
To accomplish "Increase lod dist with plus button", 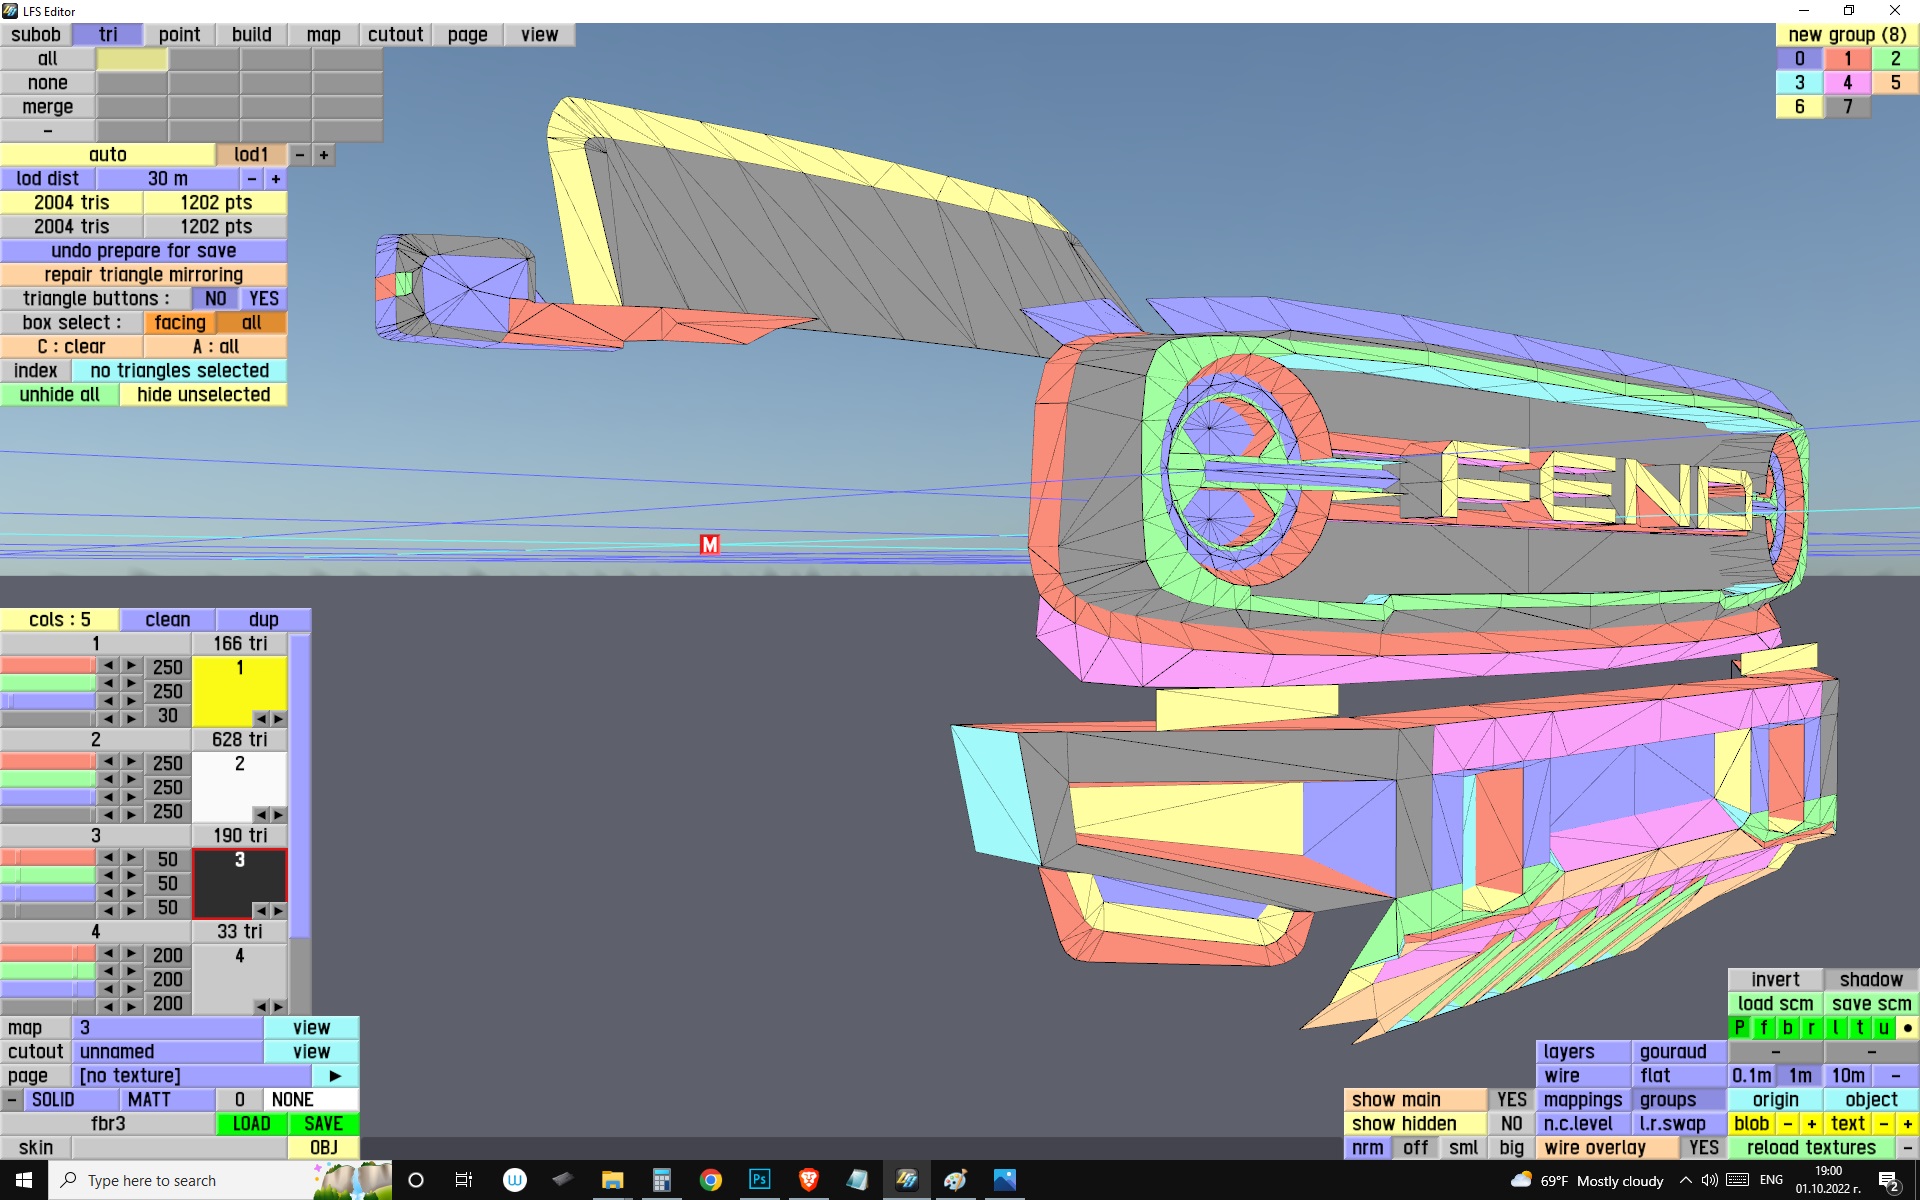I will click(x=276, y=178).
